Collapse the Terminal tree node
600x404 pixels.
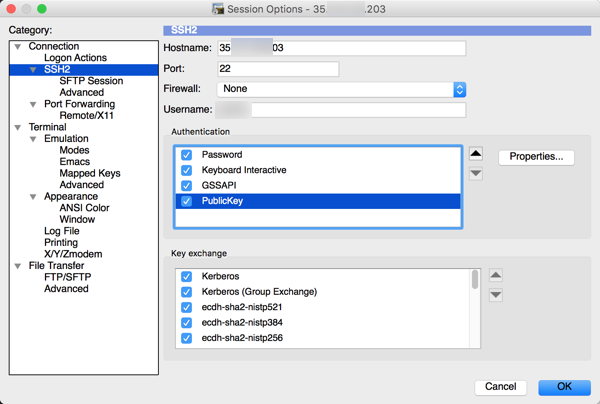[18, 127]
